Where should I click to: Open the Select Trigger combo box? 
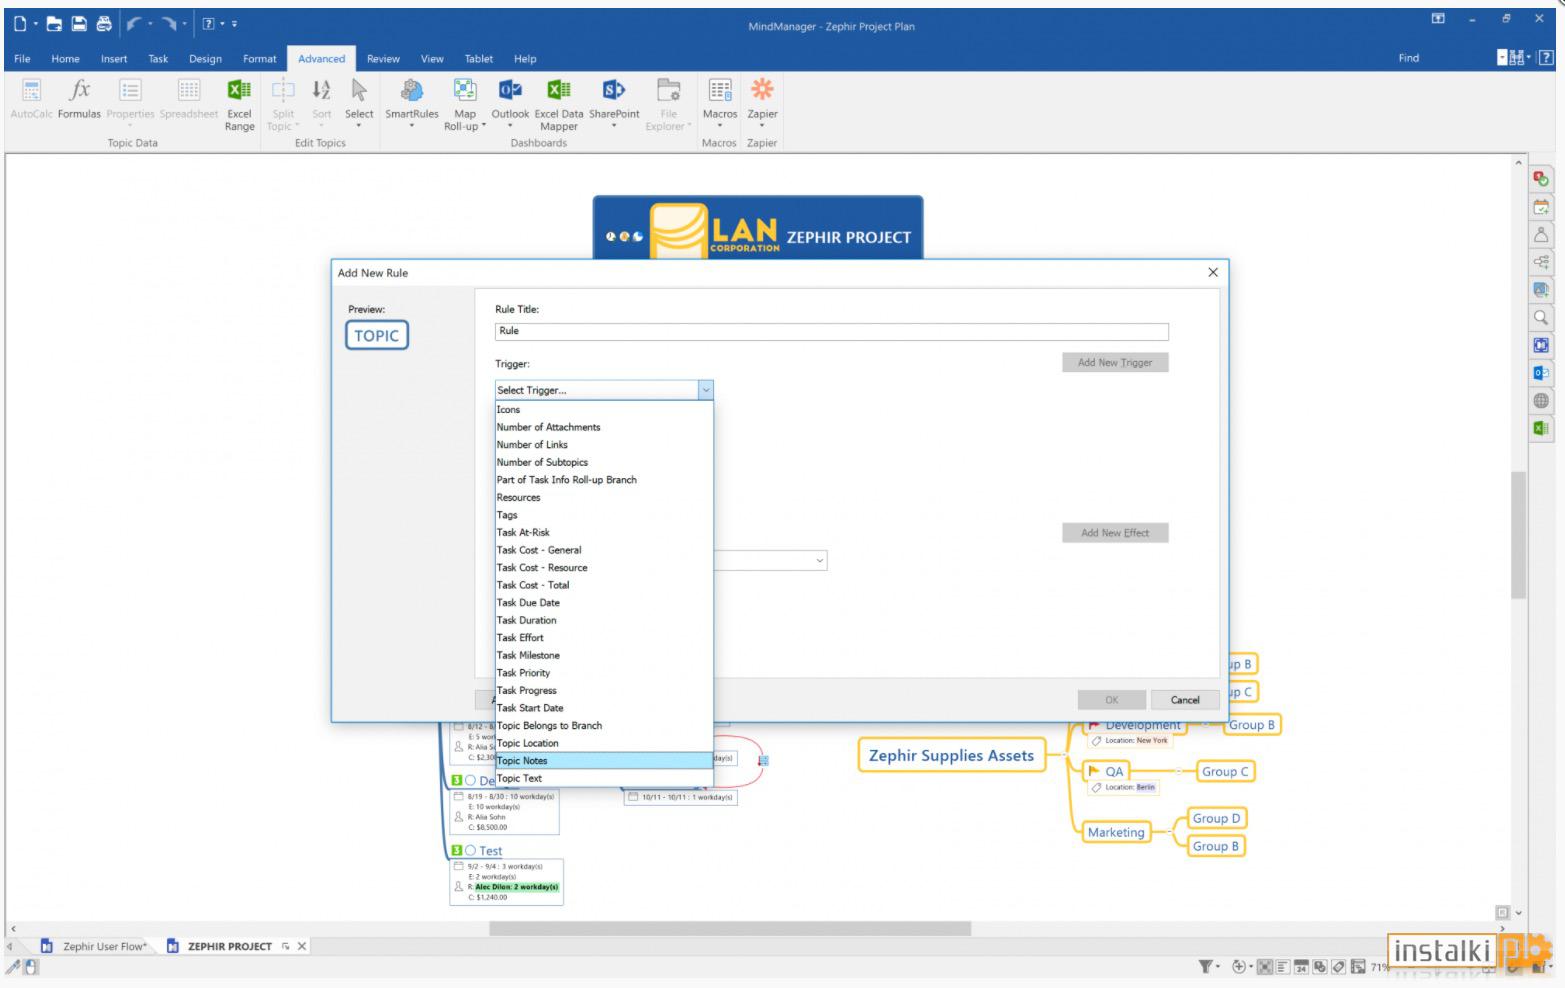pyautogui.click(x=604, y=390)
